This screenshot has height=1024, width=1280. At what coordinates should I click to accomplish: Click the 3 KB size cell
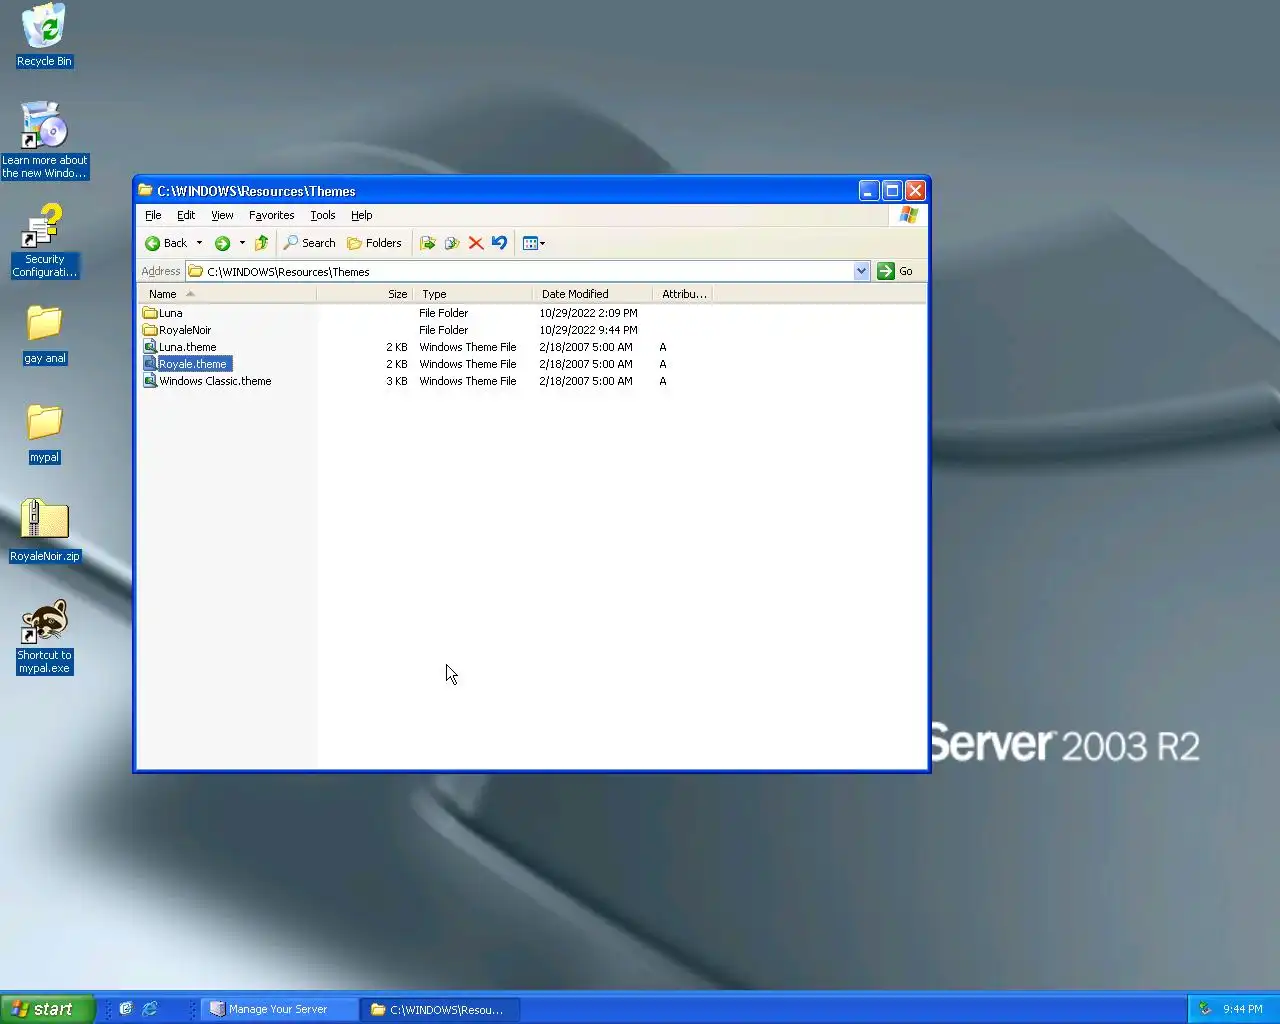click(397, 381)
